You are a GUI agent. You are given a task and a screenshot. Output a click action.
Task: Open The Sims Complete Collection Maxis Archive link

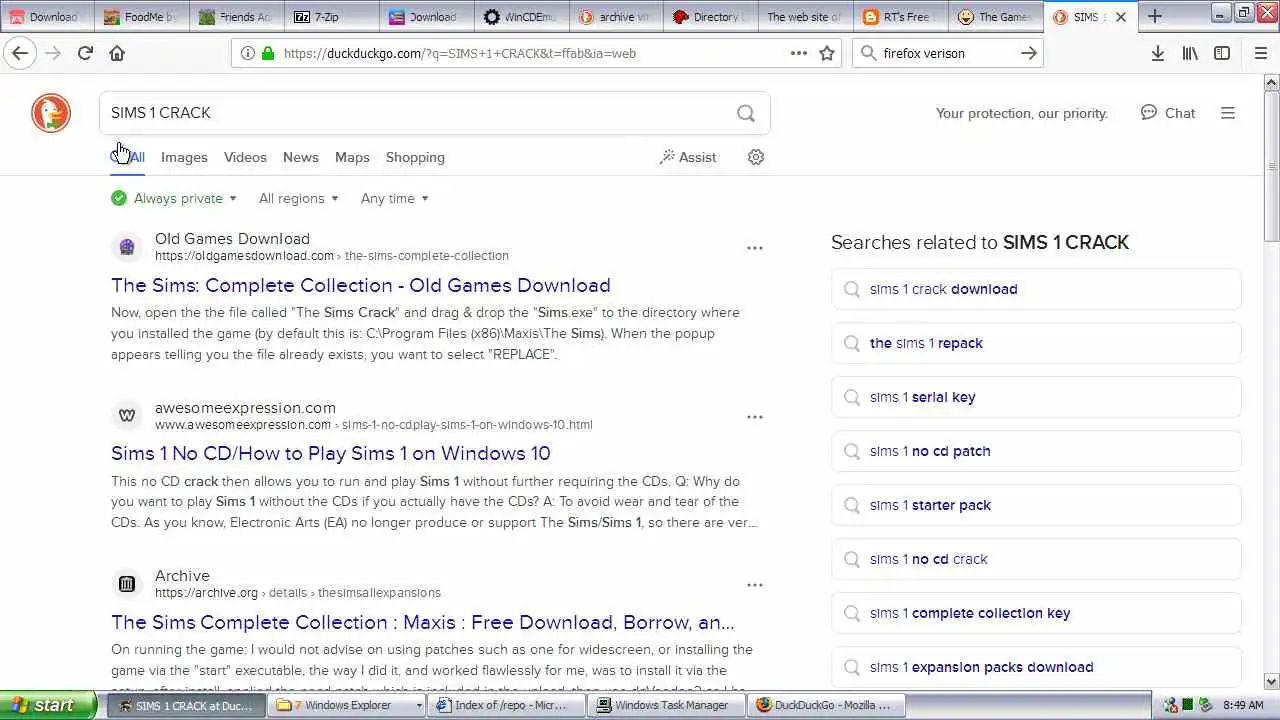tap(423, 622)
